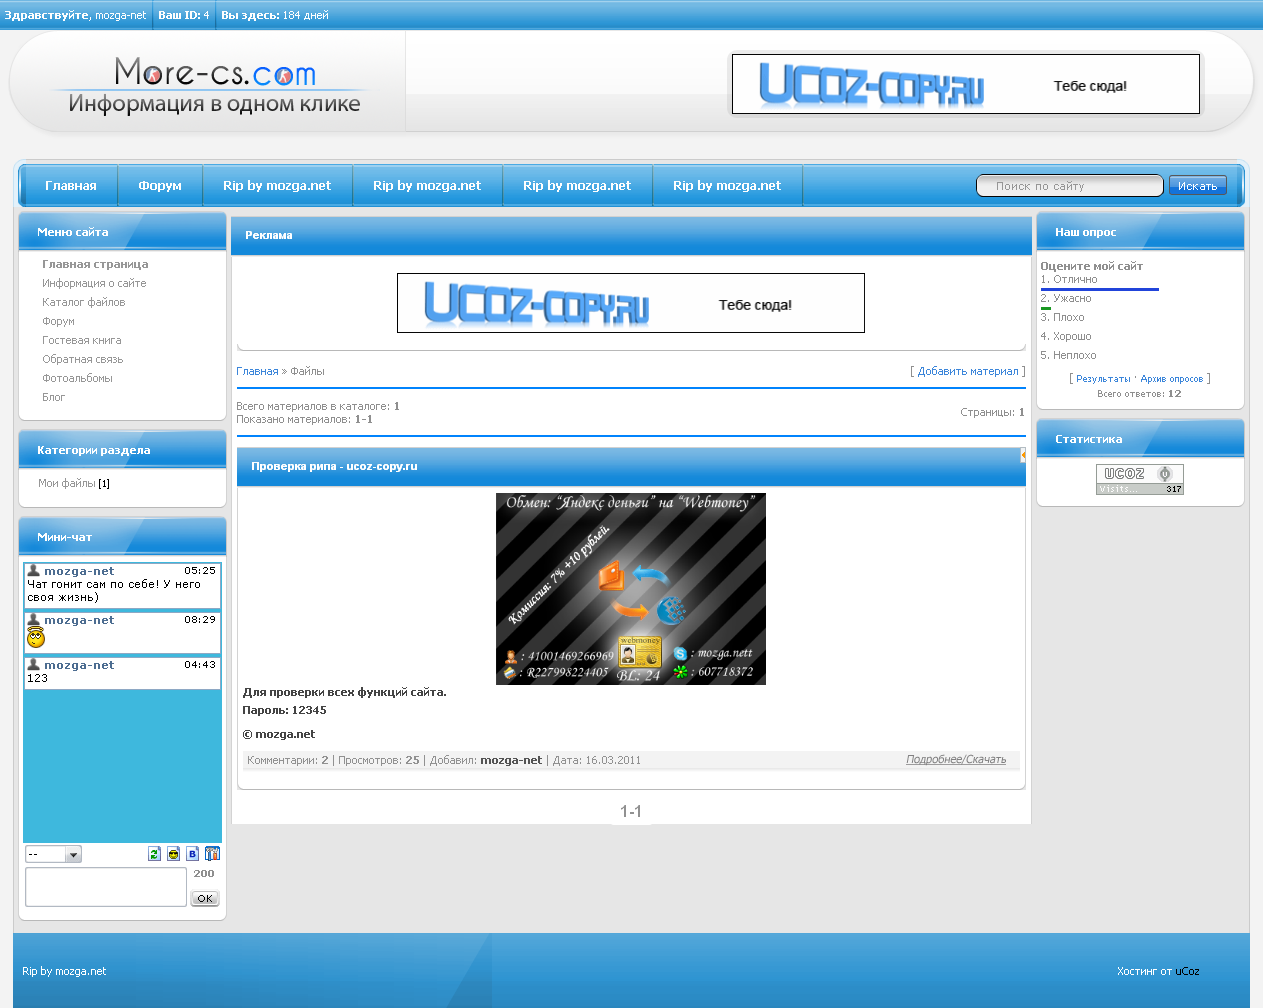This screenshot has height=1008, width=1263.
Task: Click 'Добавить материал' link
Action: coord(968,371)
